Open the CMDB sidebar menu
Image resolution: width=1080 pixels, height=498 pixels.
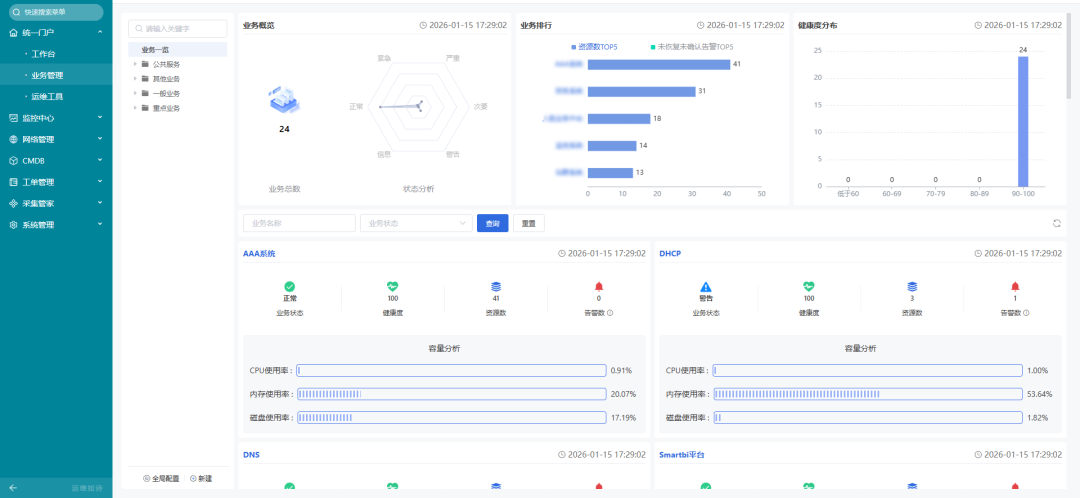pos(55,160)
